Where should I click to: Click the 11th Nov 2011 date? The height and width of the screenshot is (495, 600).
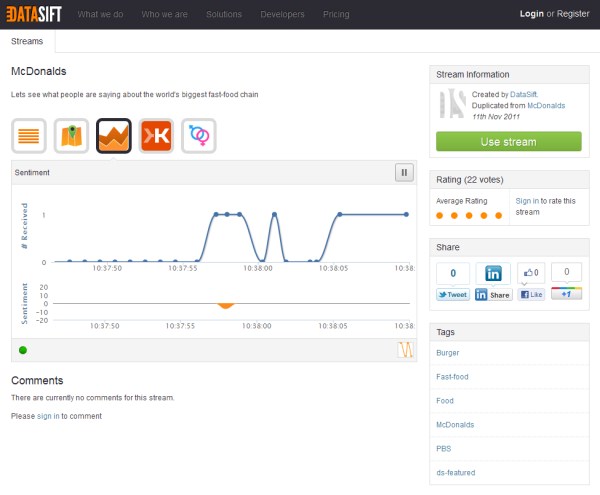pos(496,117)
